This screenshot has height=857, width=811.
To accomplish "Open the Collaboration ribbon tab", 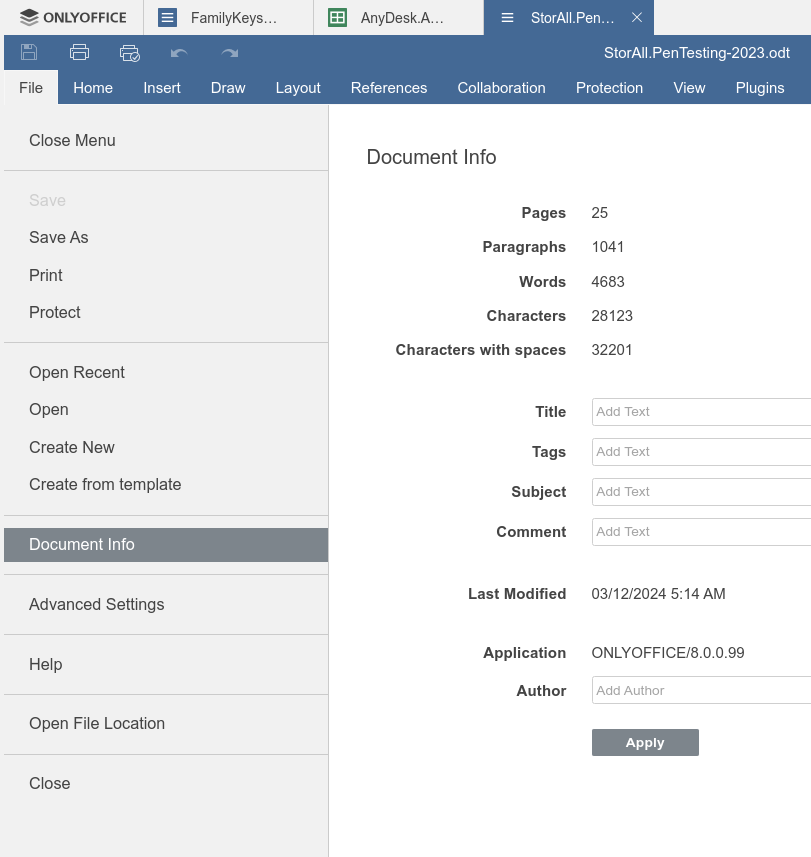I will [501, 87].
